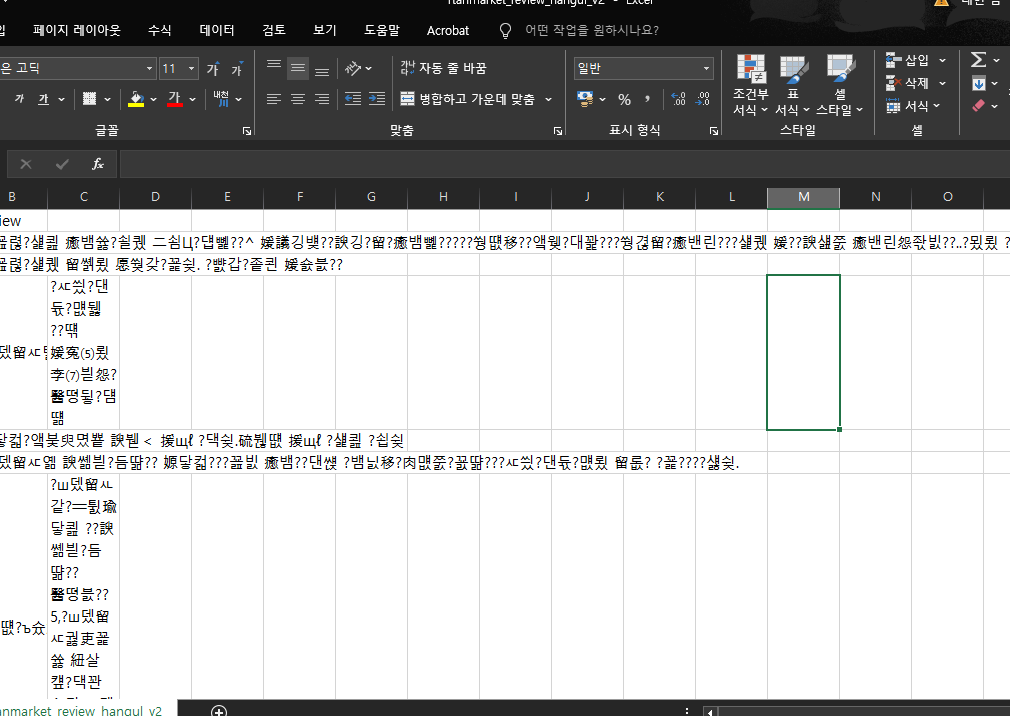
Task: Open 조건부 서식 conditional formatting
Action: pyautogui.click(x=750, y=85)
